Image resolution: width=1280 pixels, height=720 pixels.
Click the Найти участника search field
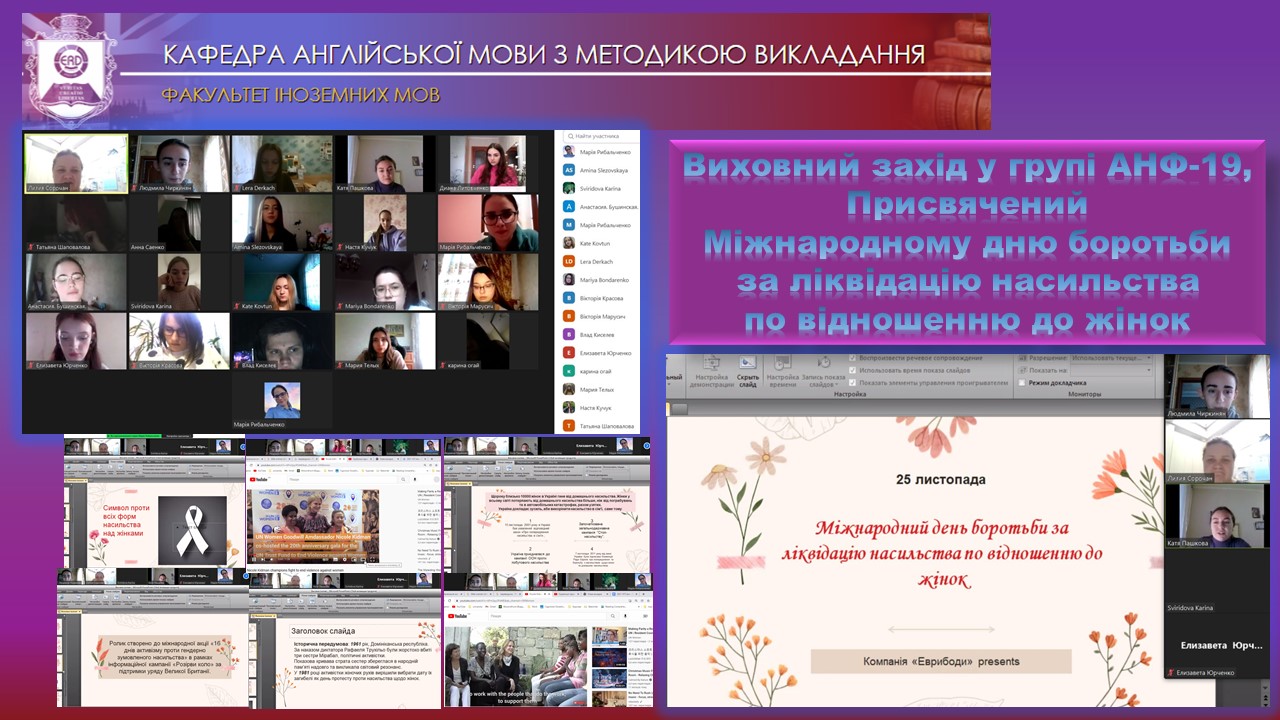click(x=602, y=135)
